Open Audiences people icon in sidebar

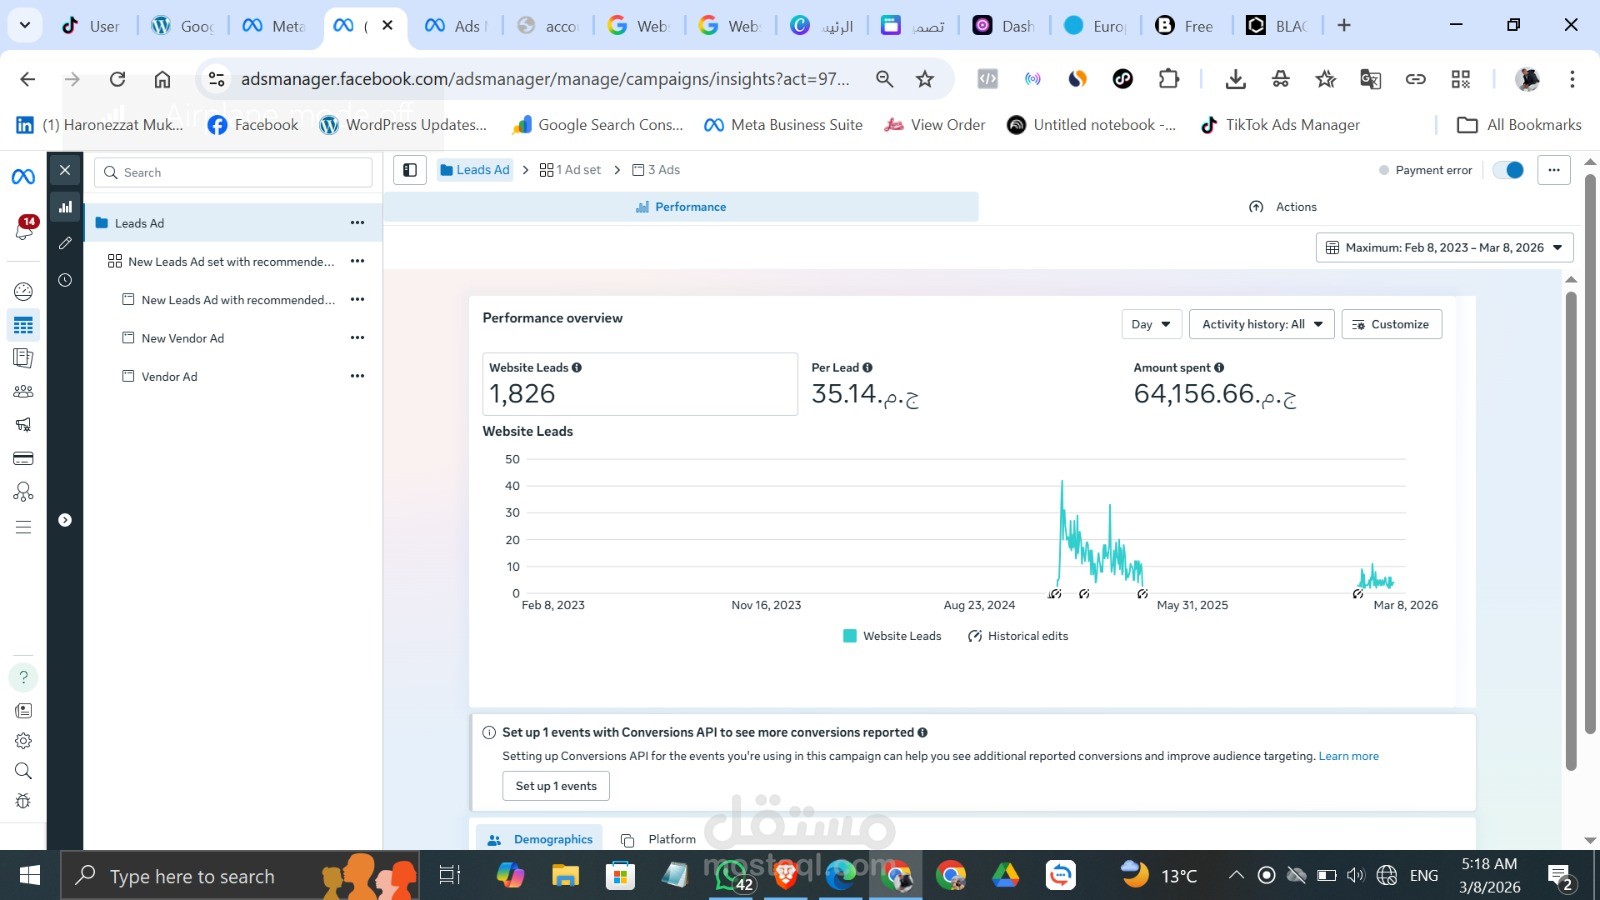[x=23, y=392]
